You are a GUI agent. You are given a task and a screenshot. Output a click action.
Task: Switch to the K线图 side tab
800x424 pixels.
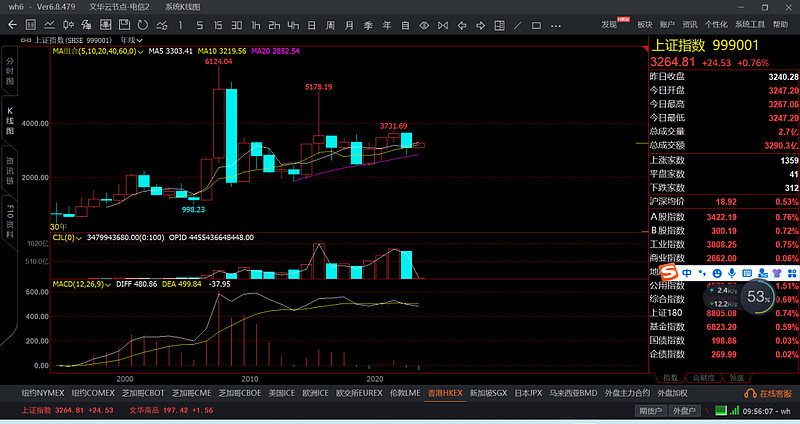(10, 121)
